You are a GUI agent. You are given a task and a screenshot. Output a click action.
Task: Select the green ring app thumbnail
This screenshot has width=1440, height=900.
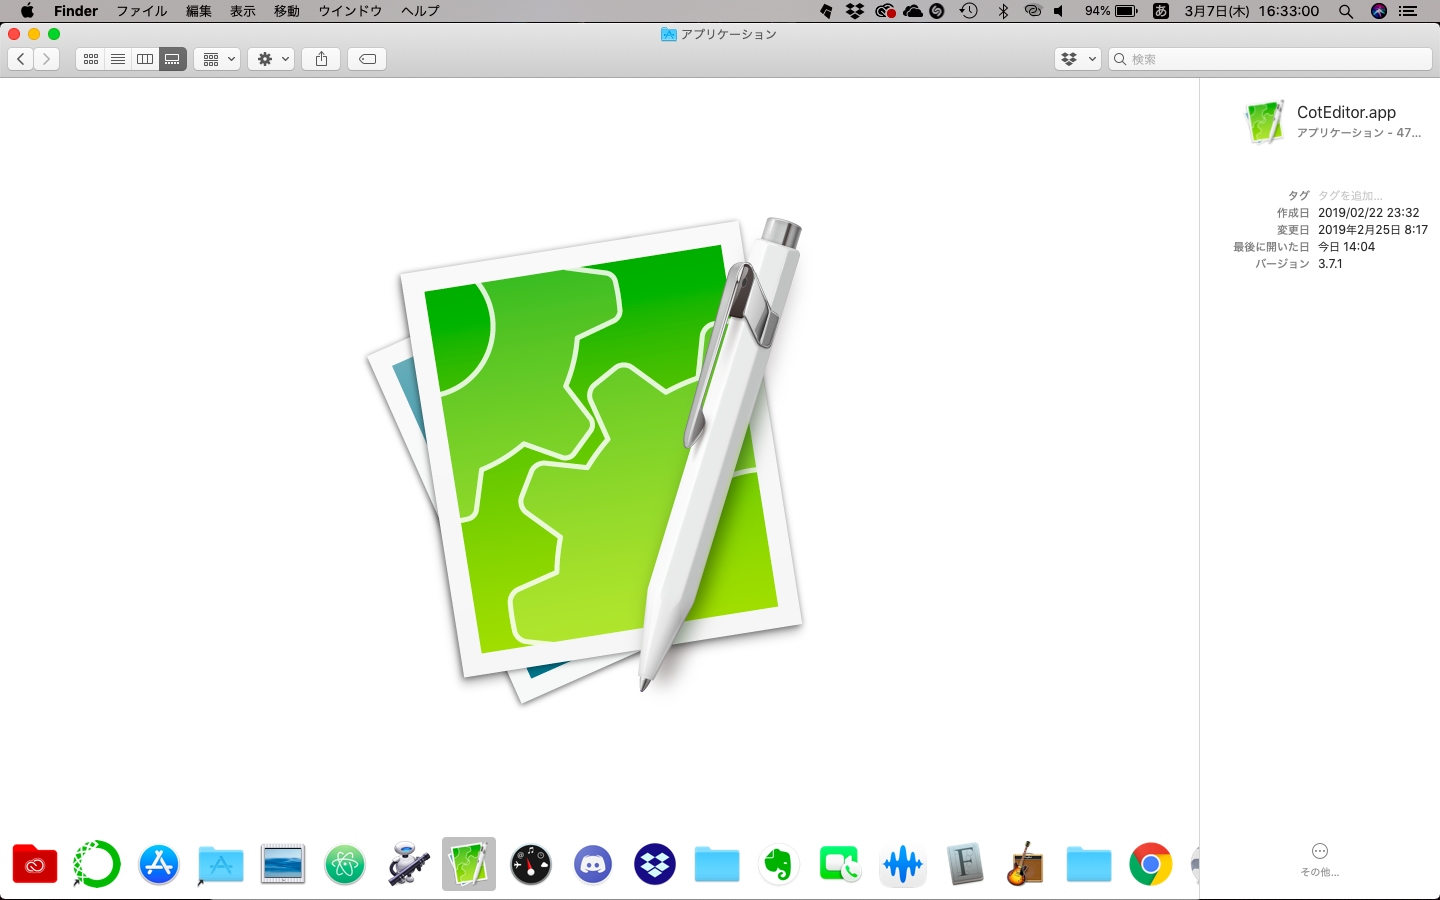coord(97,864)
